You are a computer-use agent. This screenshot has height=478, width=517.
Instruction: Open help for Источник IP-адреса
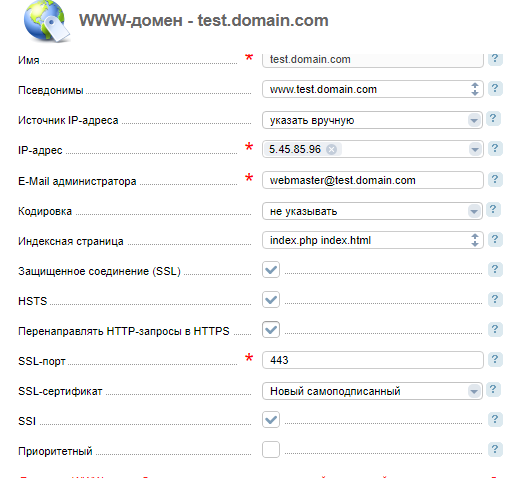click(x=493, y=119)
